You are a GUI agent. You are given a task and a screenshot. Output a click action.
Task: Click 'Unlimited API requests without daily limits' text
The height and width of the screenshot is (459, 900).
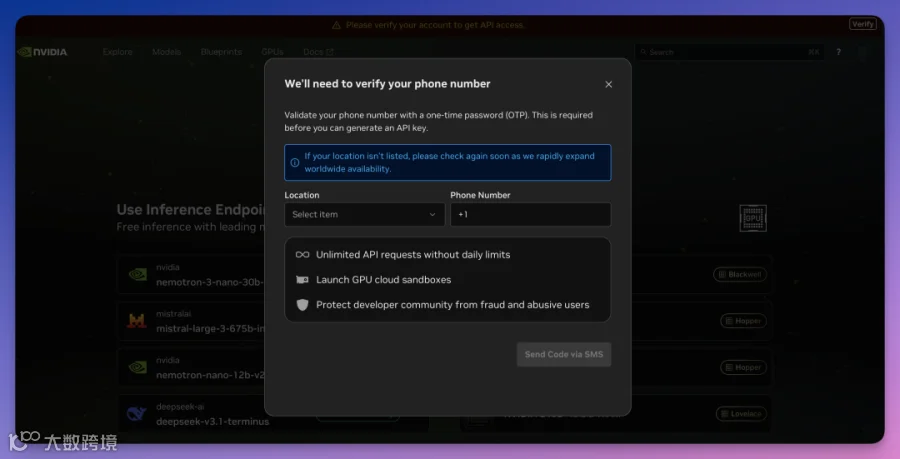click(413, 255)
